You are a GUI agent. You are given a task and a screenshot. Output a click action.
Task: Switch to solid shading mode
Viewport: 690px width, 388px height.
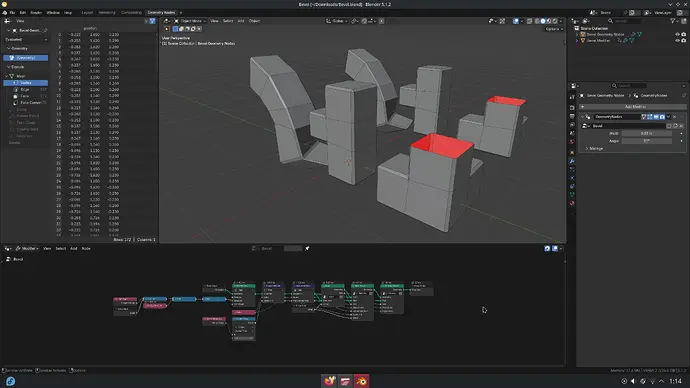click(543, 21)
